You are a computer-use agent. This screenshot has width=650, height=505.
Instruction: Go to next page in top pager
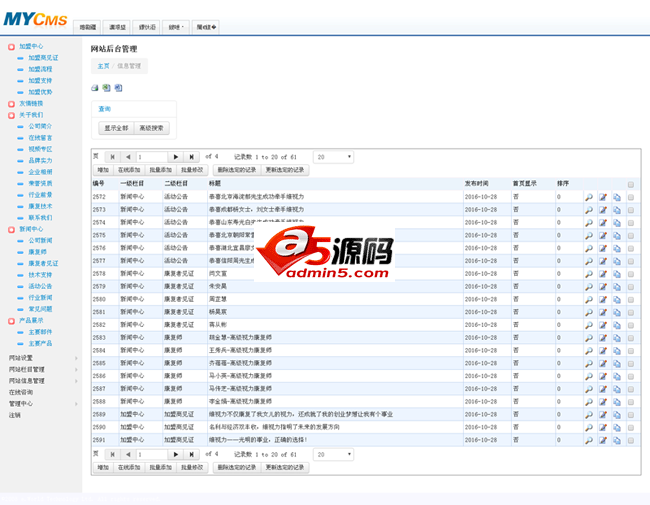[175, 157]
